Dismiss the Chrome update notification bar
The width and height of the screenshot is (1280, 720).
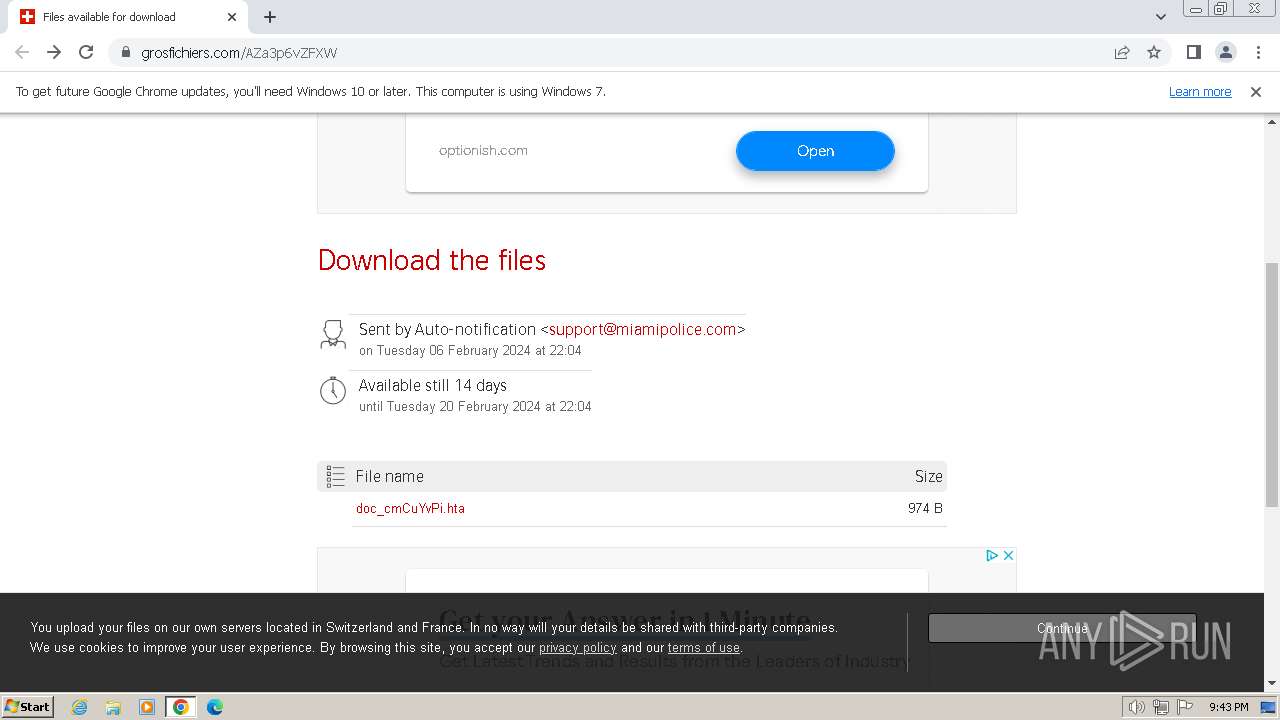click(x=1256, y=91)
